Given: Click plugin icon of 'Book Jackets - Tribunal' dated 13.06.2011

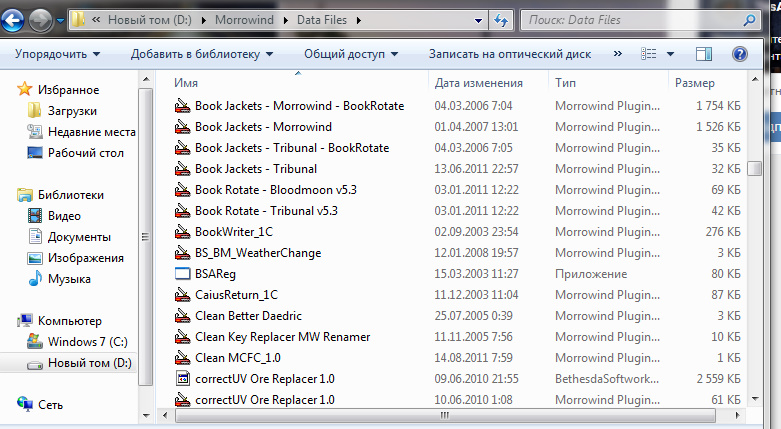Looking at the screenshot, I should pyautogui.click(x=182, y=168).
